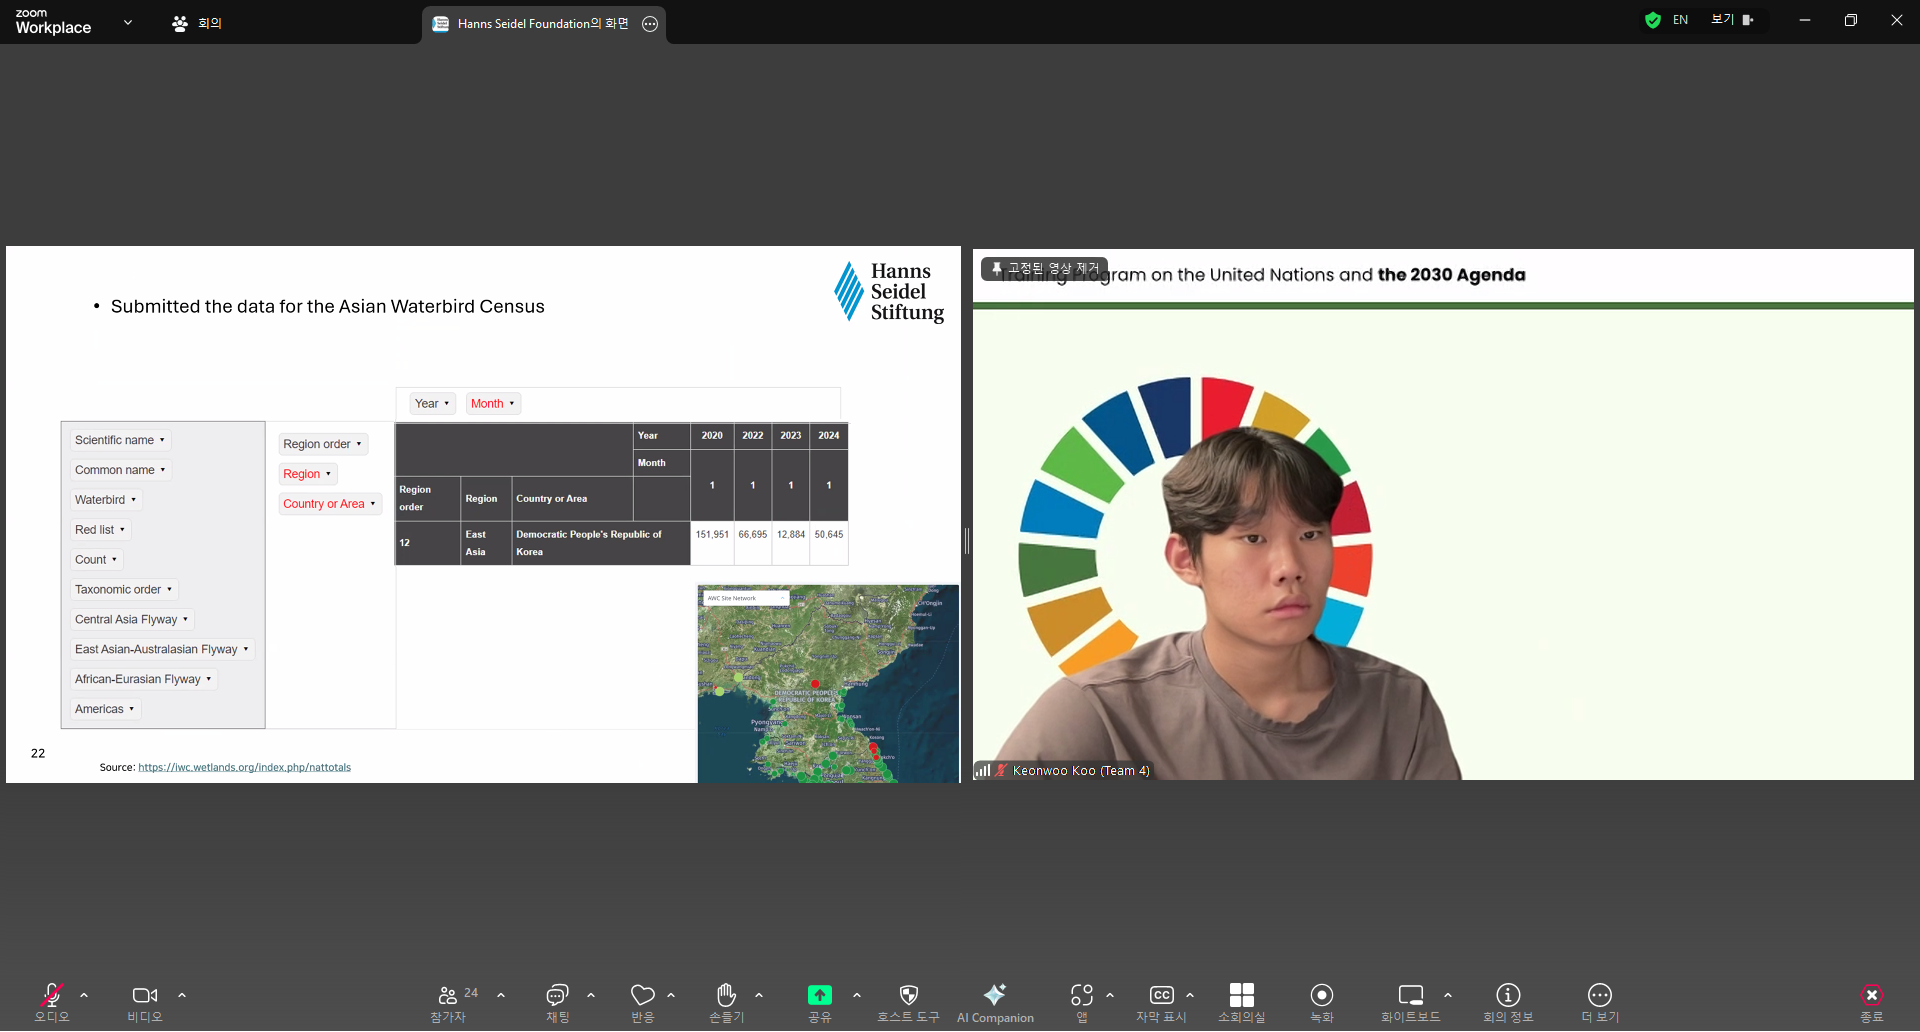Open the whiteboard (화이트보드) icon

click(1410, 995)
